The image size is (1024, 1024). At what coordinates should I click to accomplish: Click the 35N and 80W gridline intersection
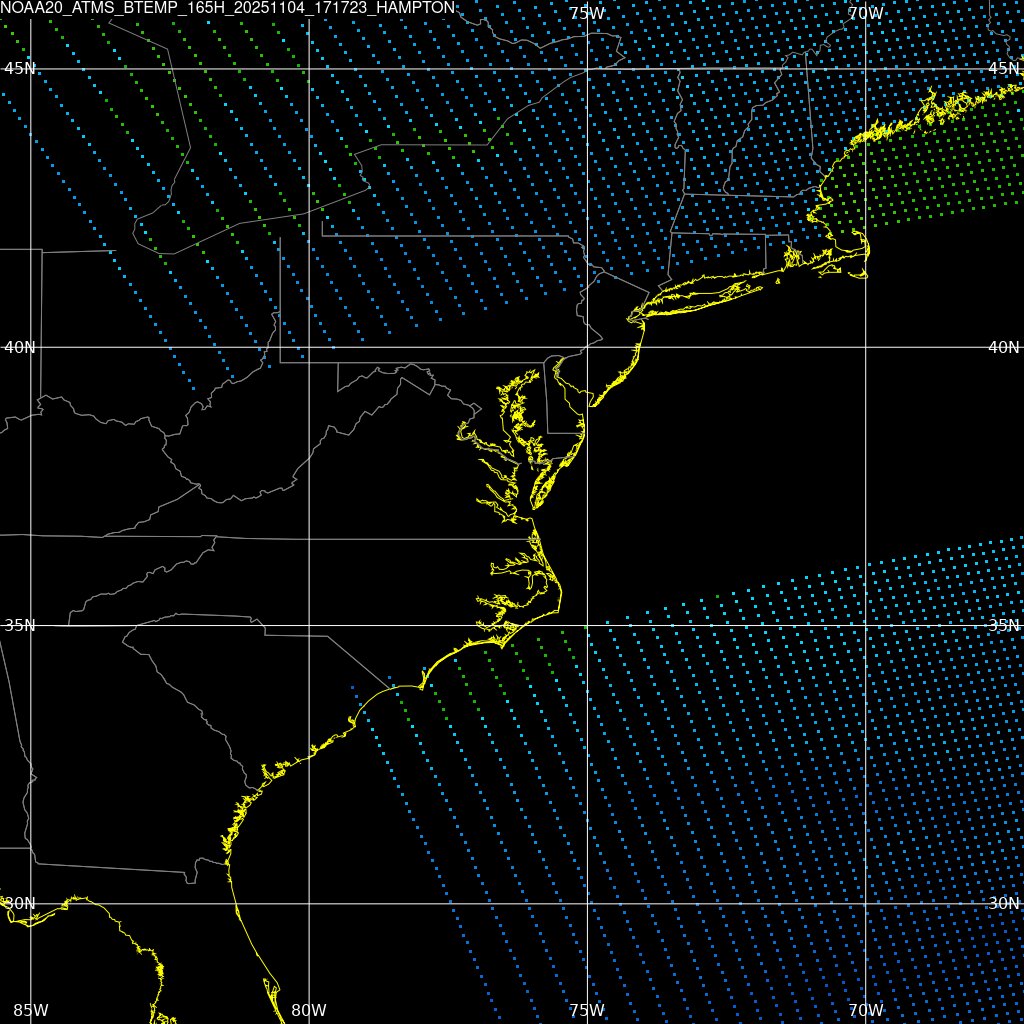[308, 625]
